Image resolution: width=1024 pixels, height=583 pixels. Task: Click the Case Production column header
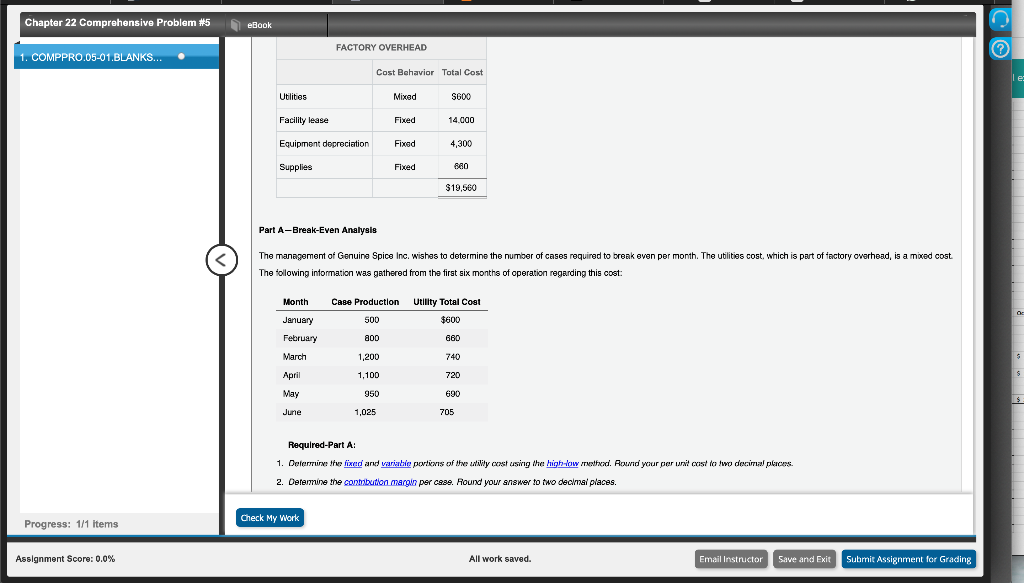tap(365, 302)
